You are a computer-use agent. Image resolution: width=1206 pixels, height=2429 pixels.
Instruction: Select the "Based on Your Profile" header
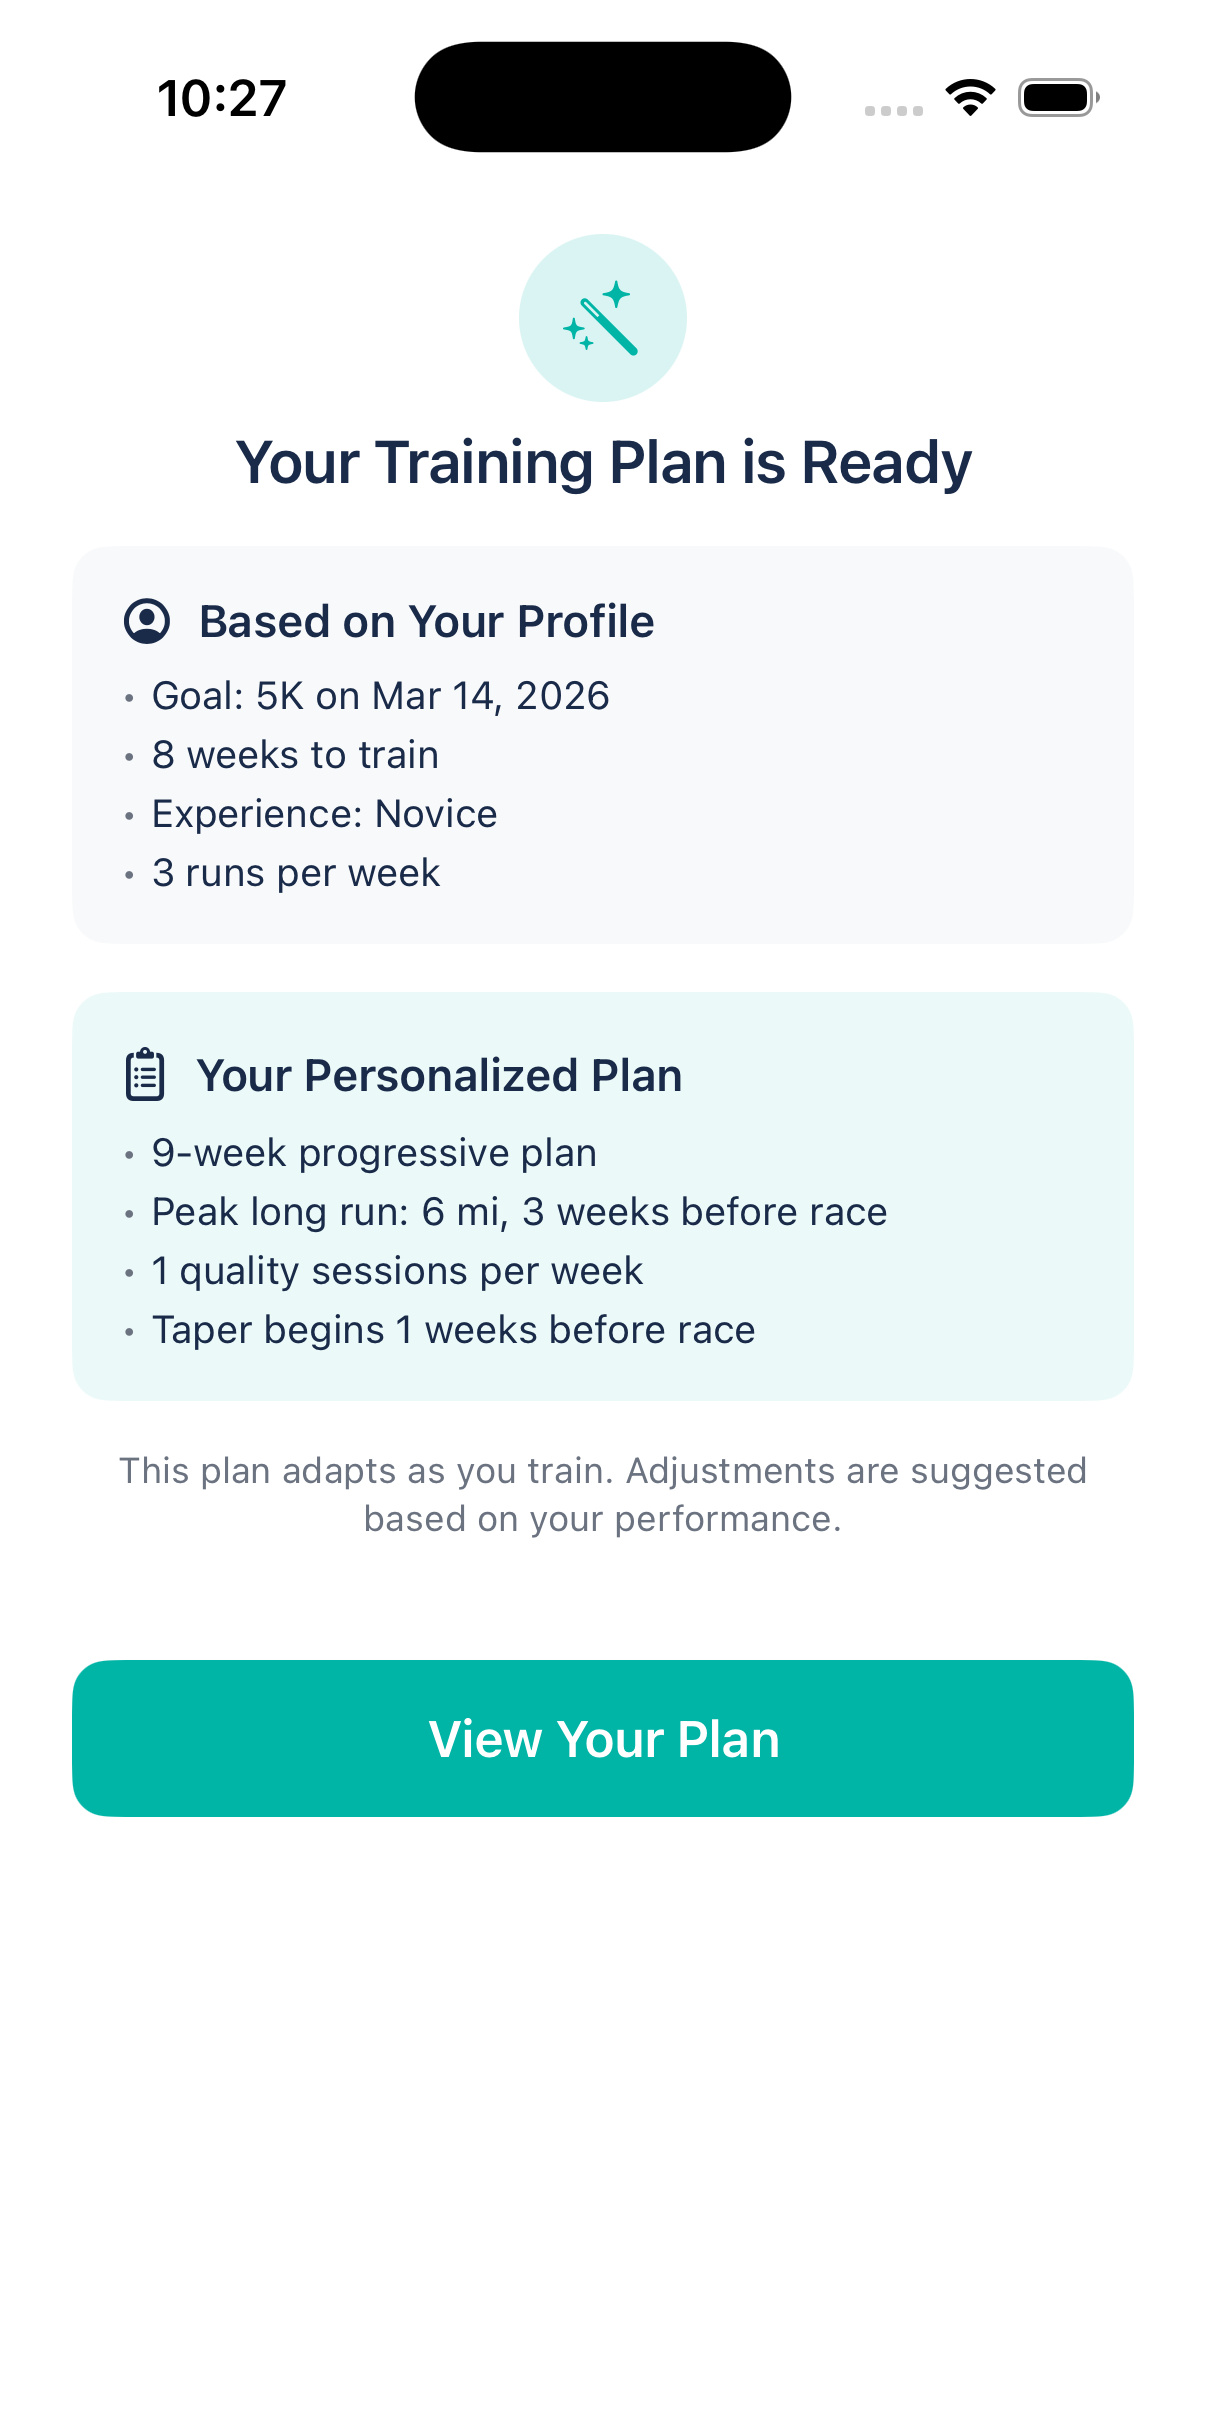click(426, 621)
